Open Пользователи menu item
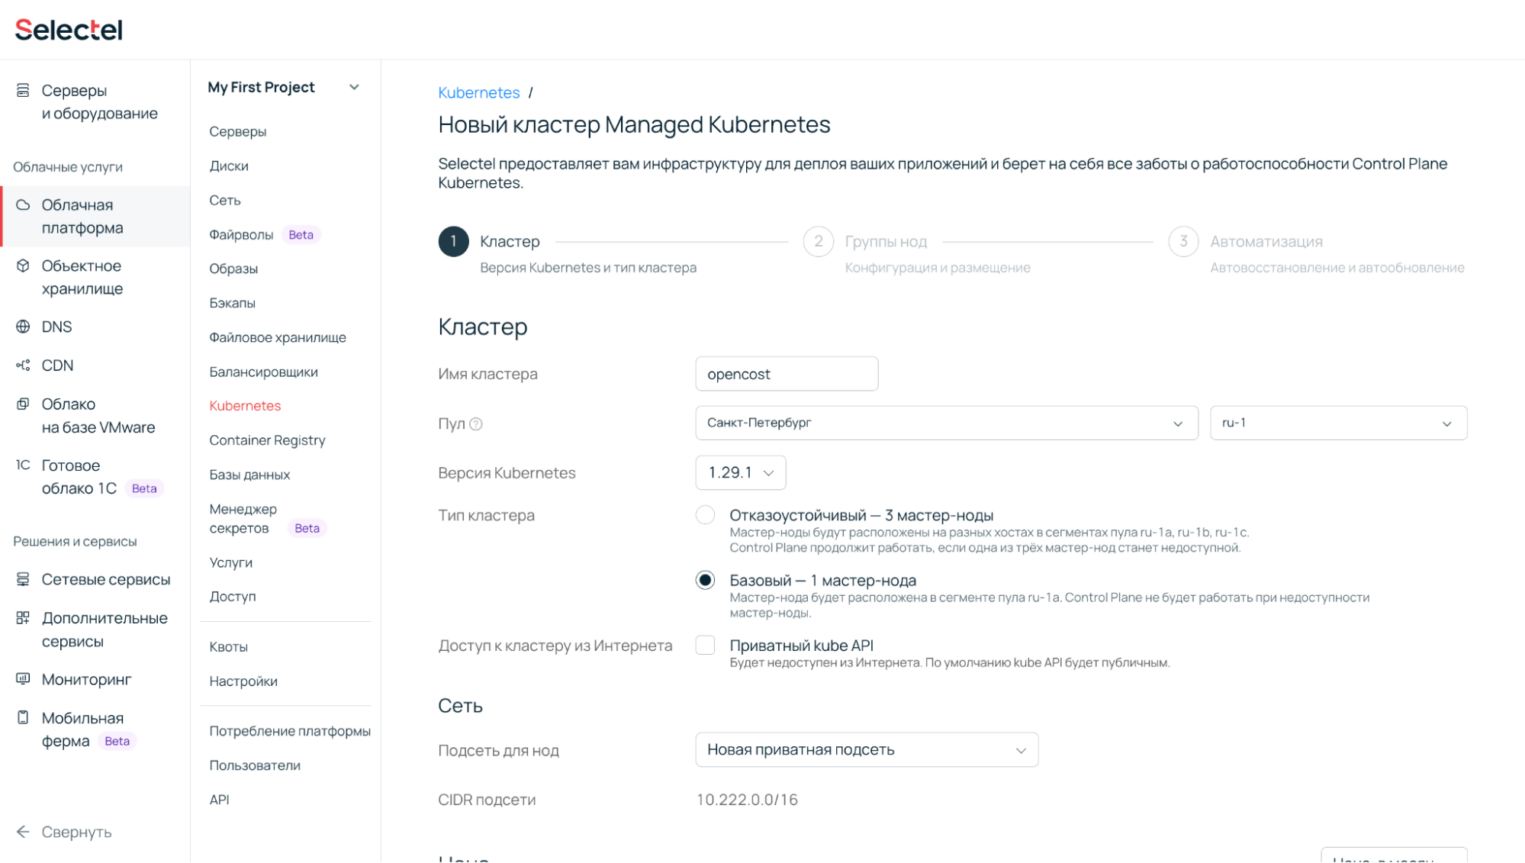 click(x=255, y=766)
